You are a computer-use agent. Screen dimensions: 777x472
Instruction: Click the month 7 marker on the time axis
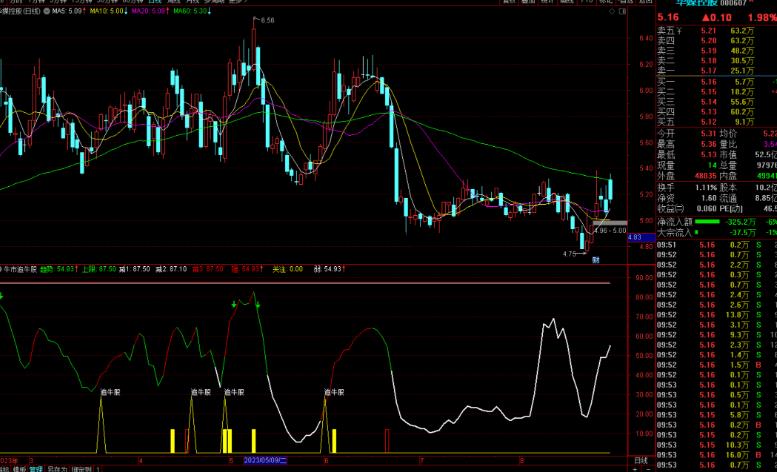[x=422, y=461]
